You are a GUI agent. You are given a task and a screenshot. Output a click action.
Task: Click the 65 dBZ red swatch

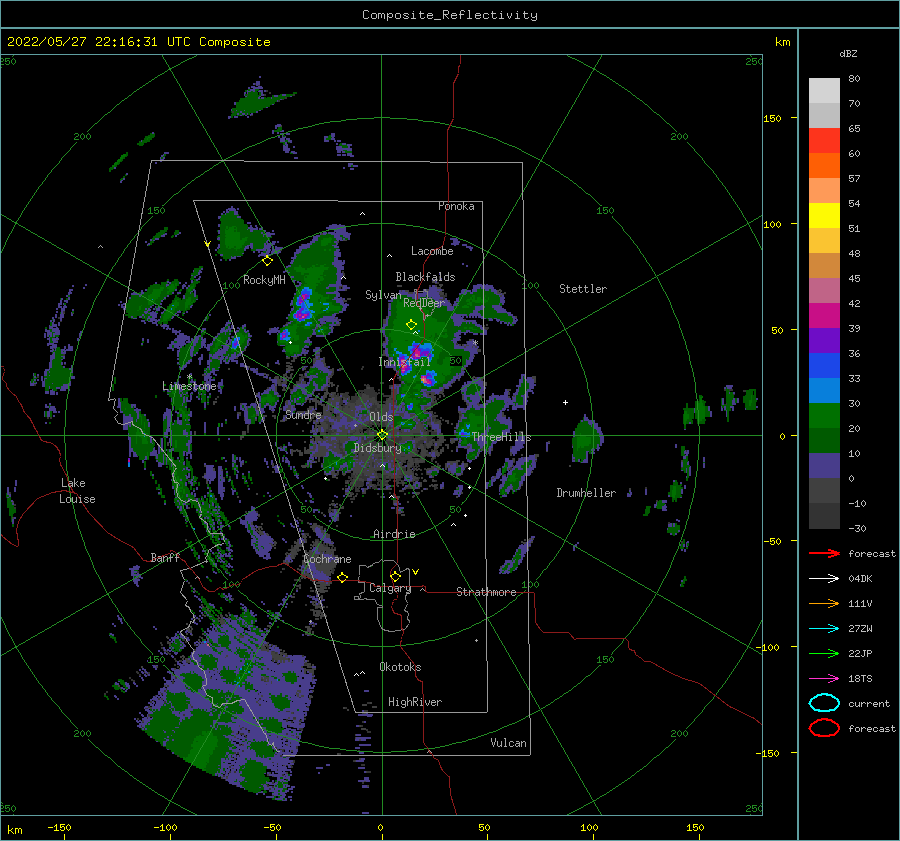click(824, 140)
